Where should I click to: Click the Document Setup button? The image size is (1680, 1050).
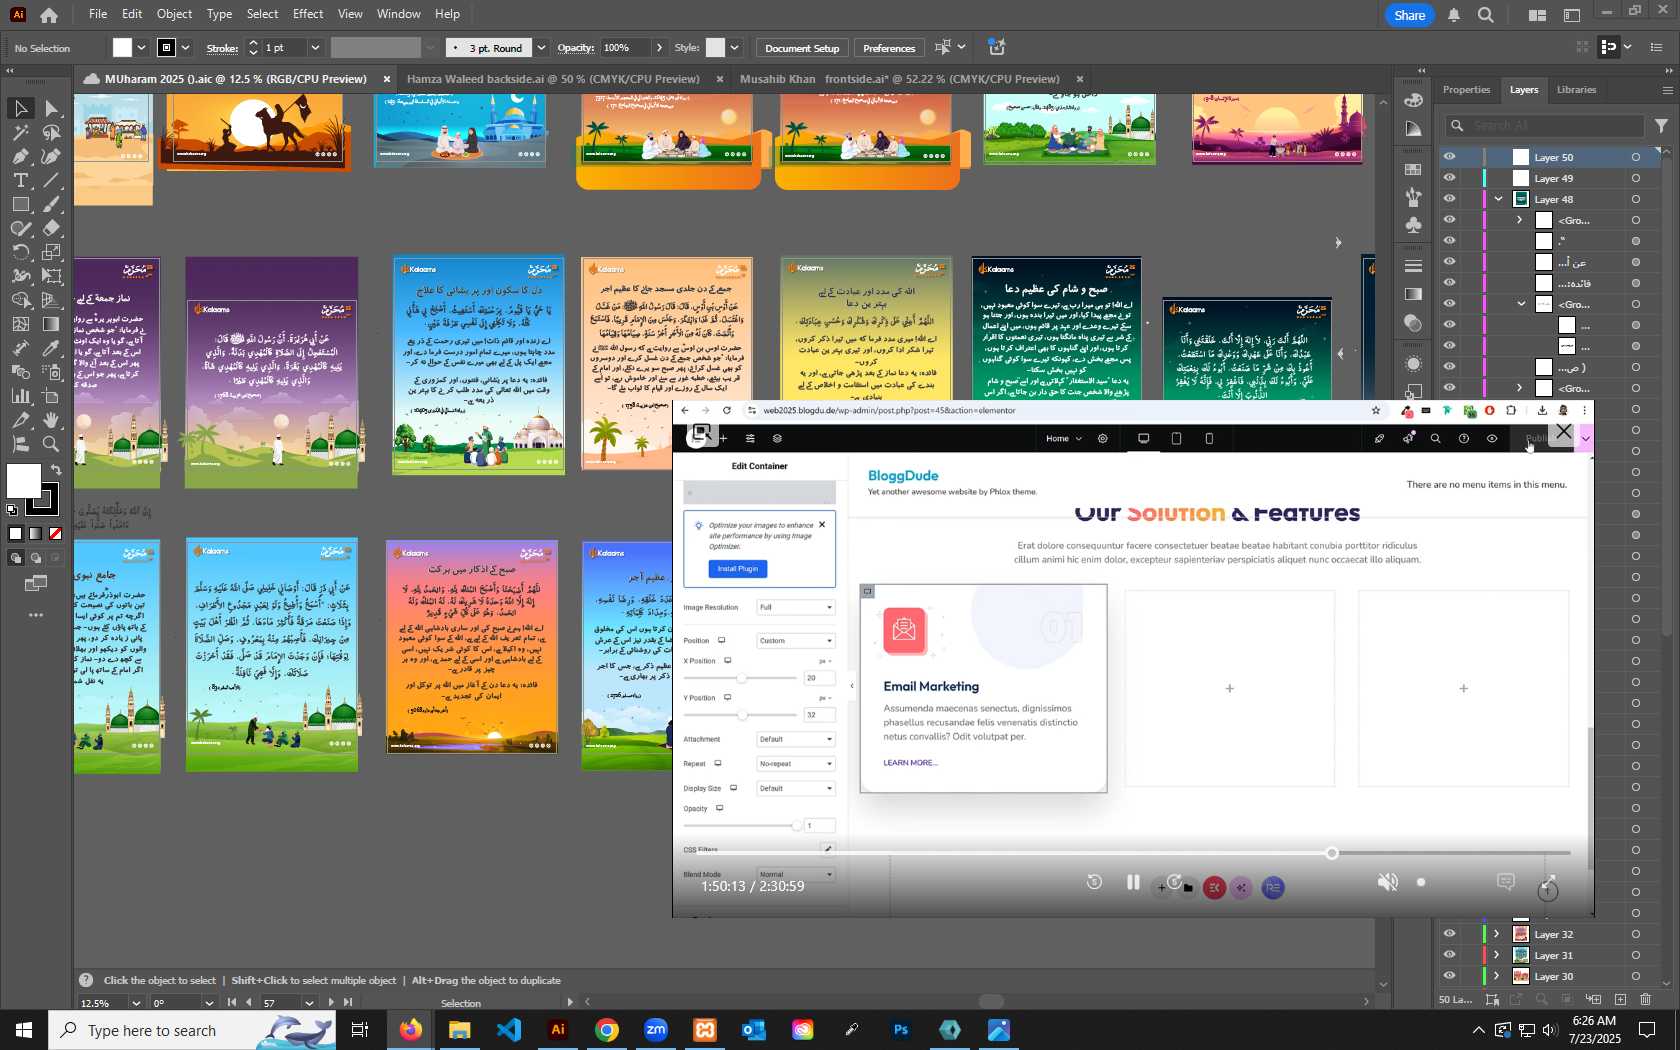click(802, 48)
